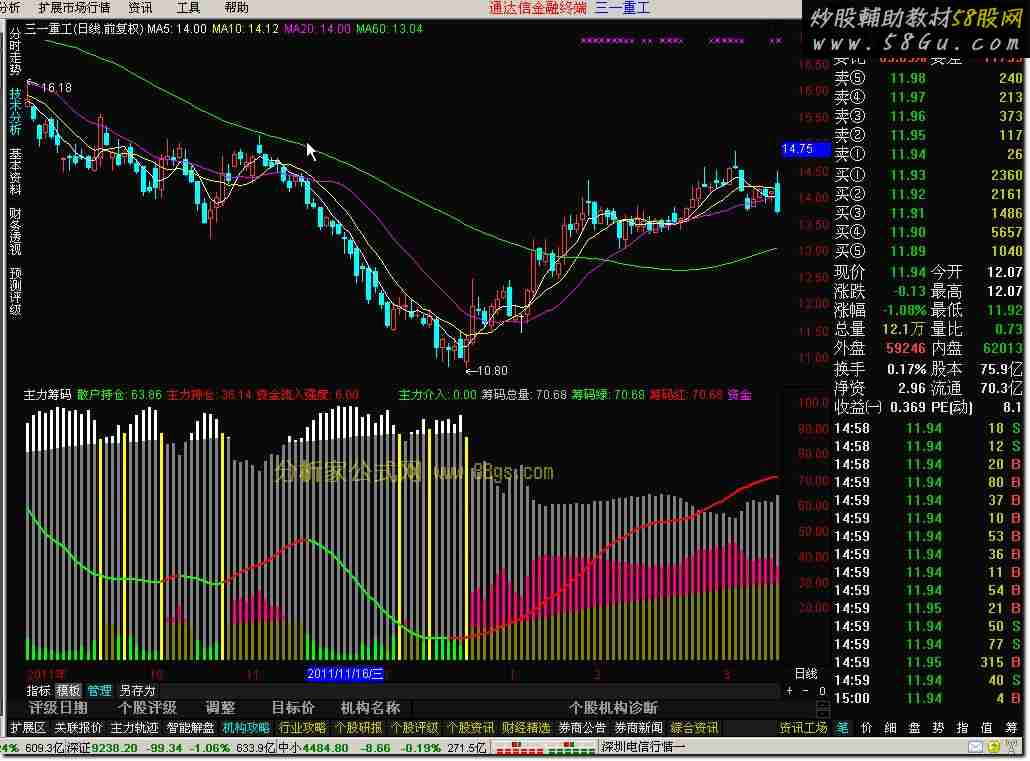The width and height of the screenshot is (1030, 761).
Task: Switch to the 价 tab in quote panel
Action: coord(866,728)
